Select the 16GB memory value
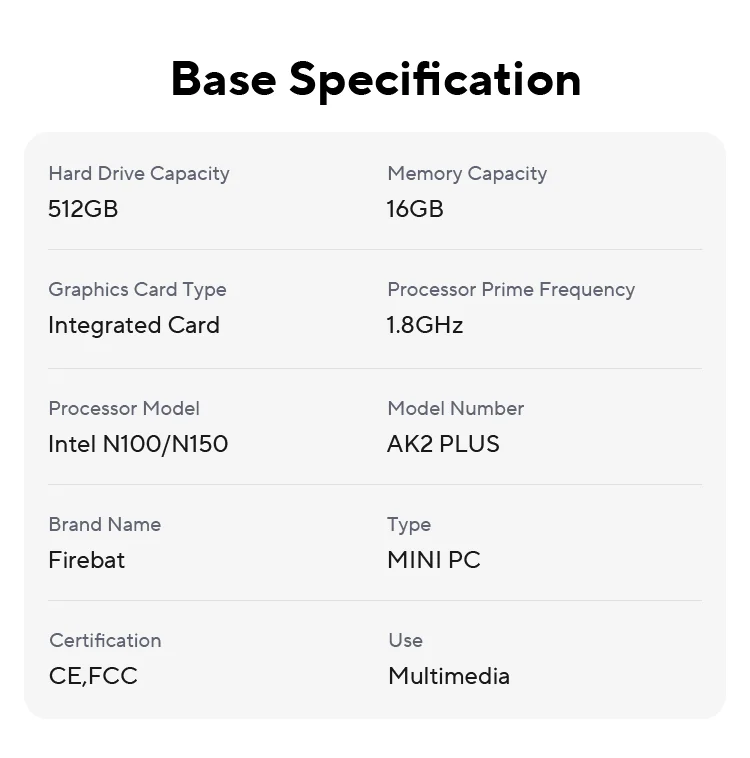 415,209
